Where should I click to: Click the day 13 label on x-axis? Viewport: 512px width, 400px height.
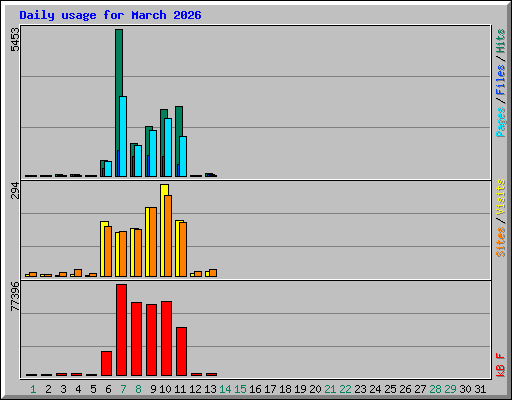point(210,389)
